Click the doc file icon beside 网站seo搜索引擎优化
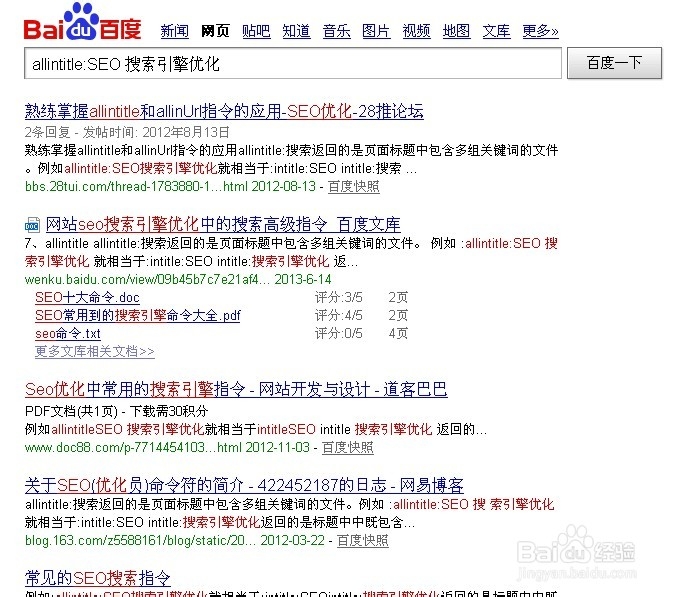The height and width of the screenshot is (597, 675). tap(32, 225)
